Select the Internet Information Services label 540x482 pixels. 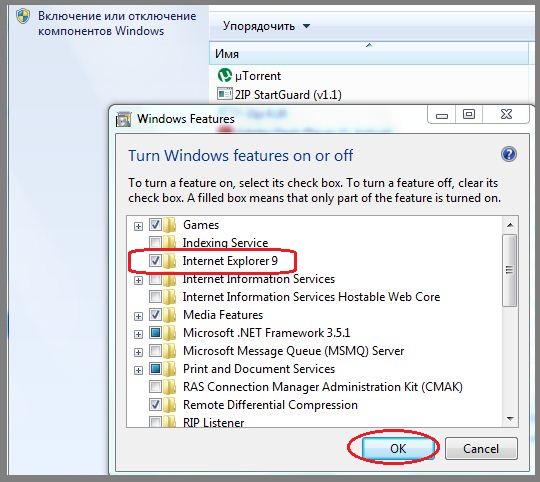coord(259,279)
